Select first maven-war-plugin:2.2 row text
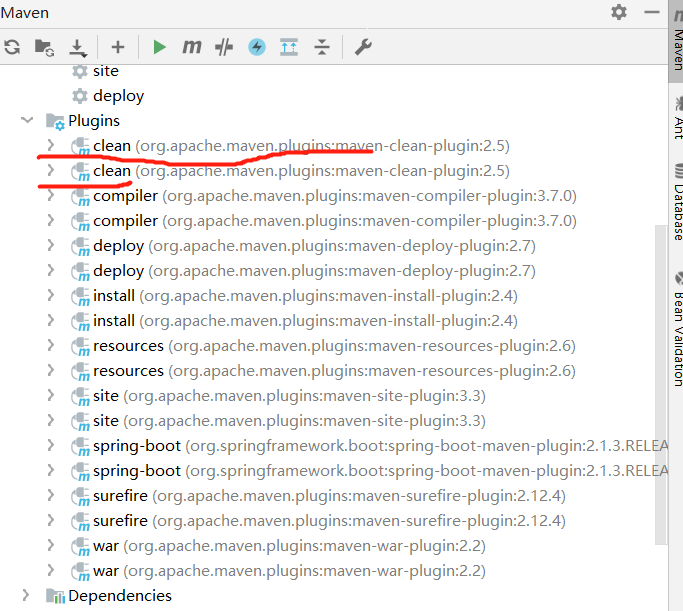This screenshot has width=683, height=611. tap(289, 546)
